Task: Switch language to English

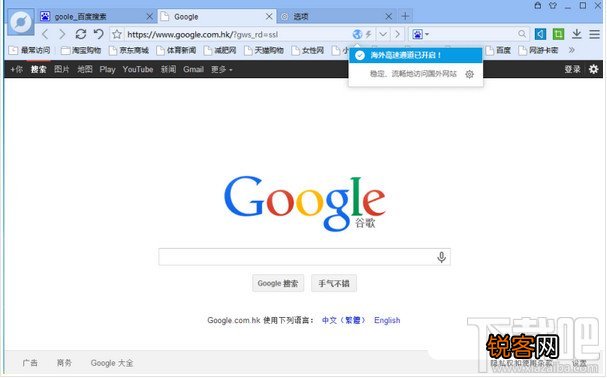Action: [387, 320]
